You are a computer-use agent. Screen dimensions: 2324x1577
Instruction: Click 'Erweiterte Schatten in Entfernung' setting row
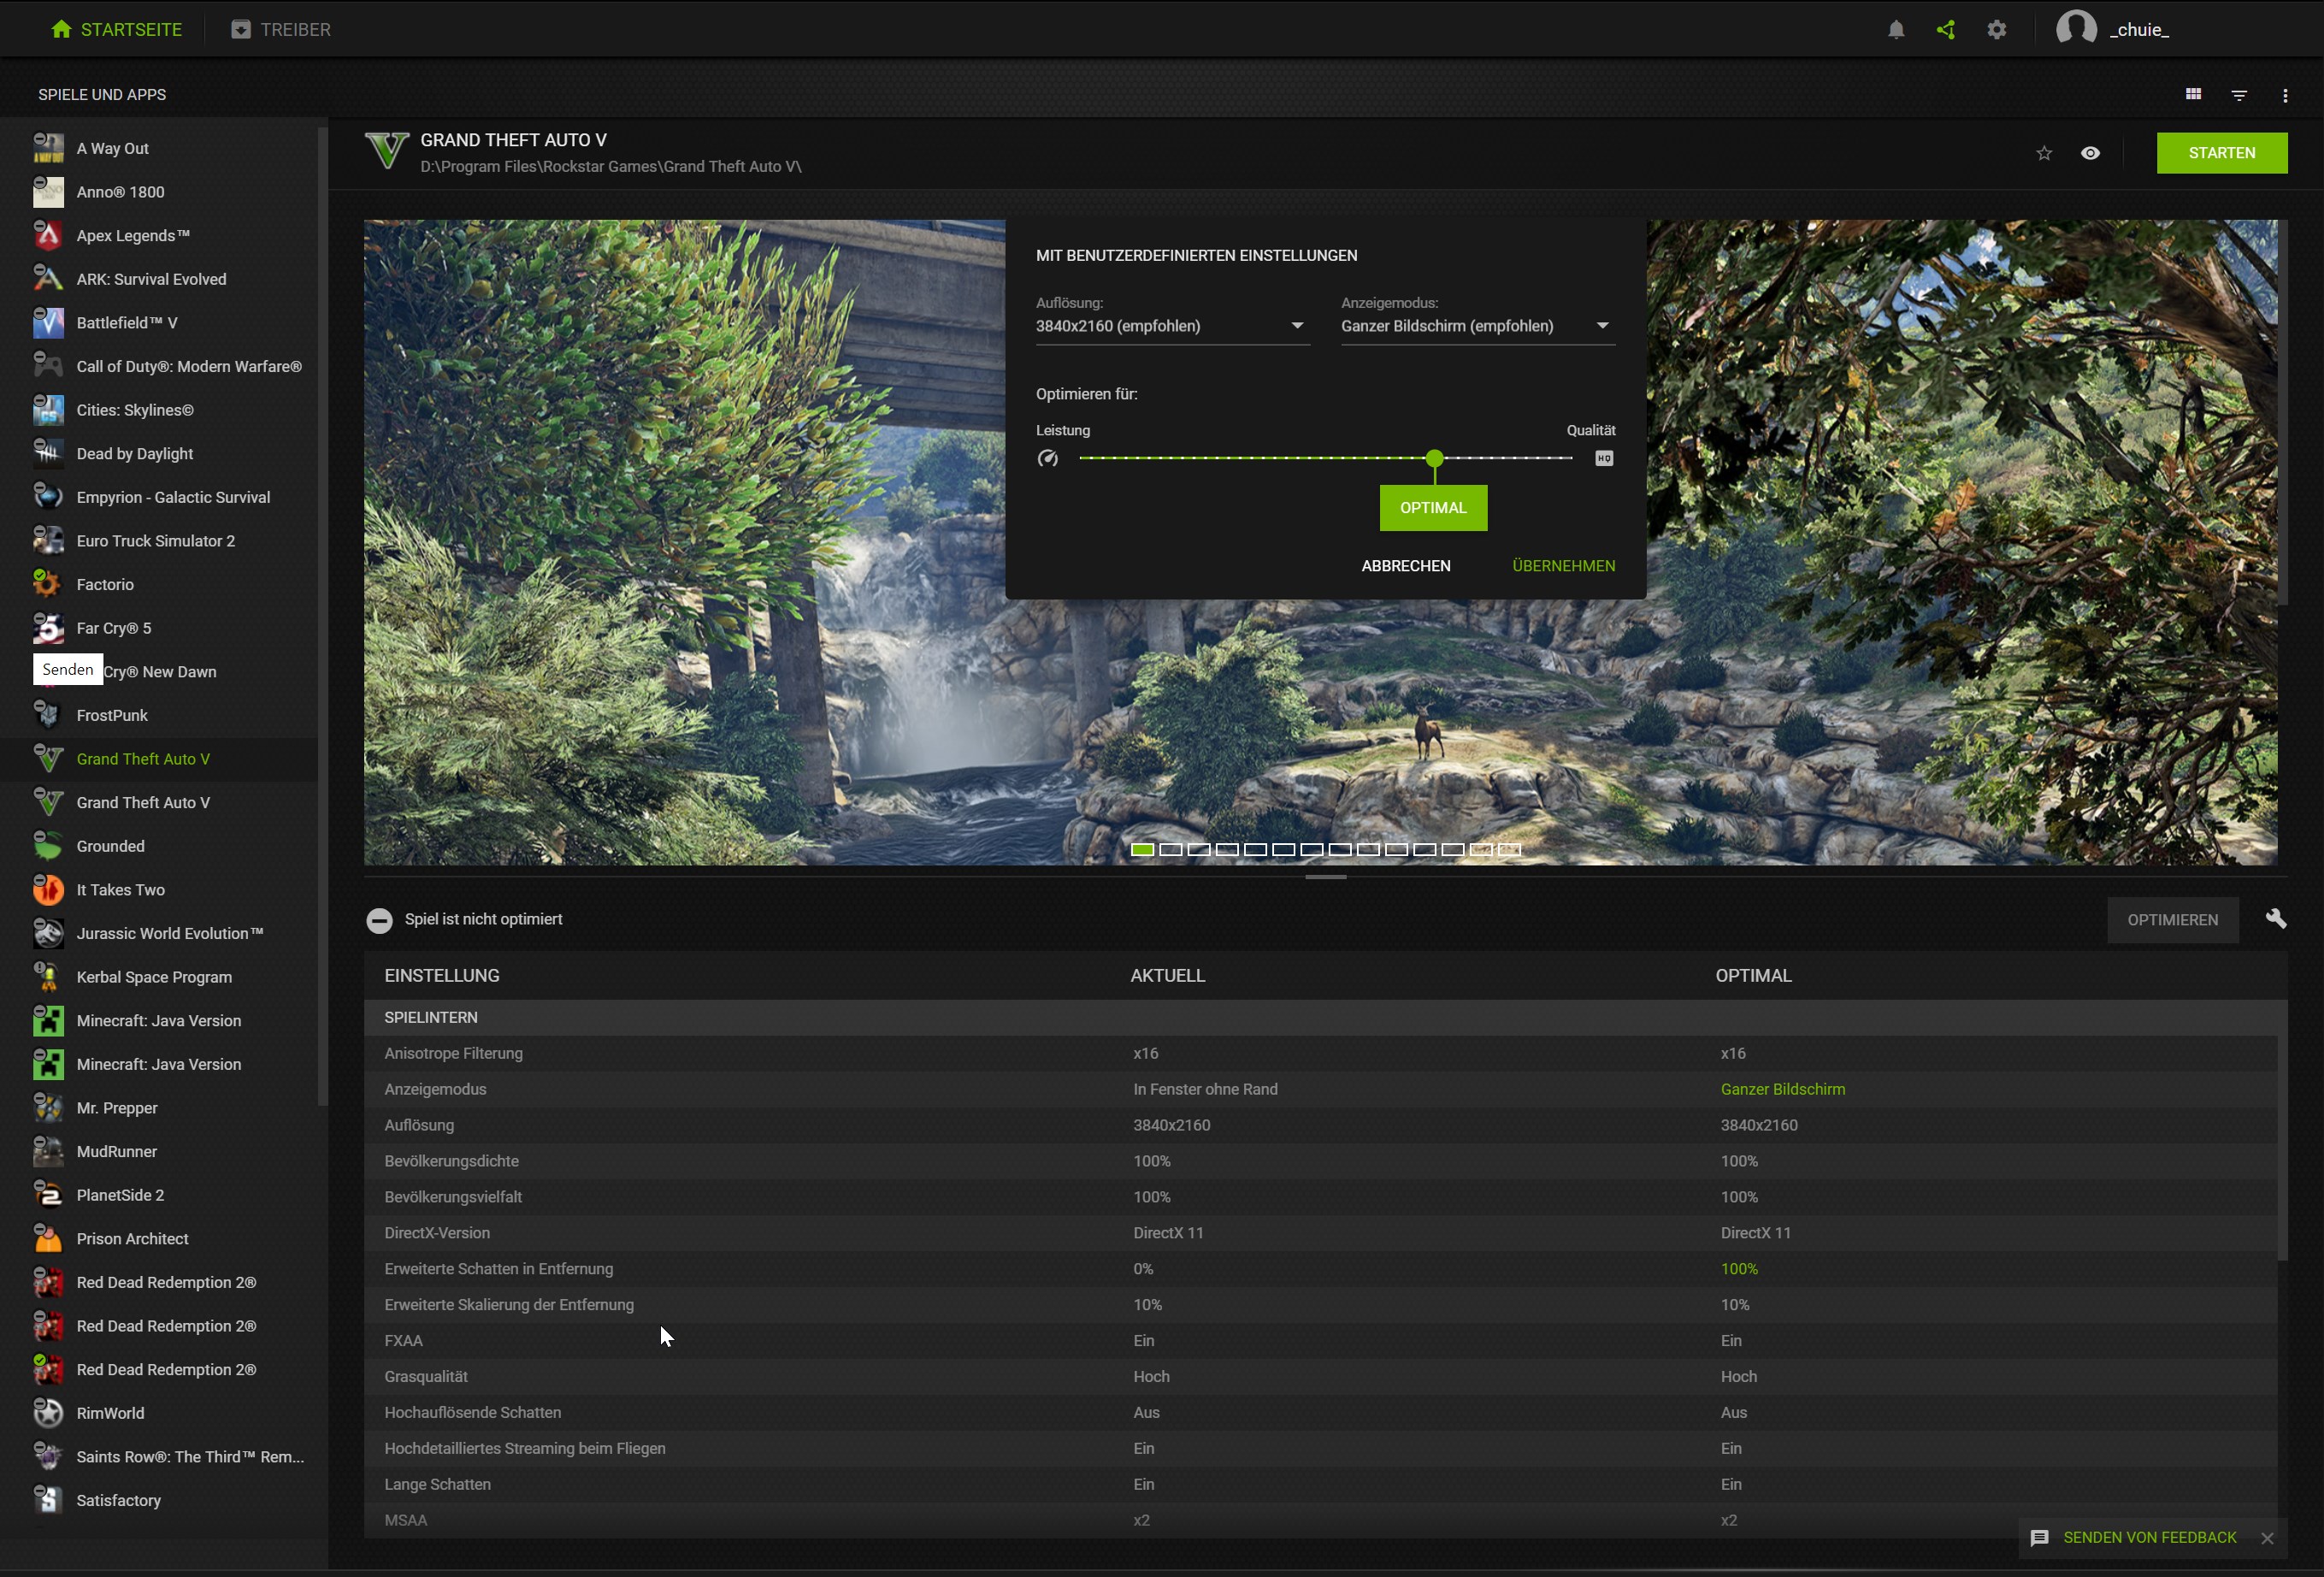point(1320,1268)
